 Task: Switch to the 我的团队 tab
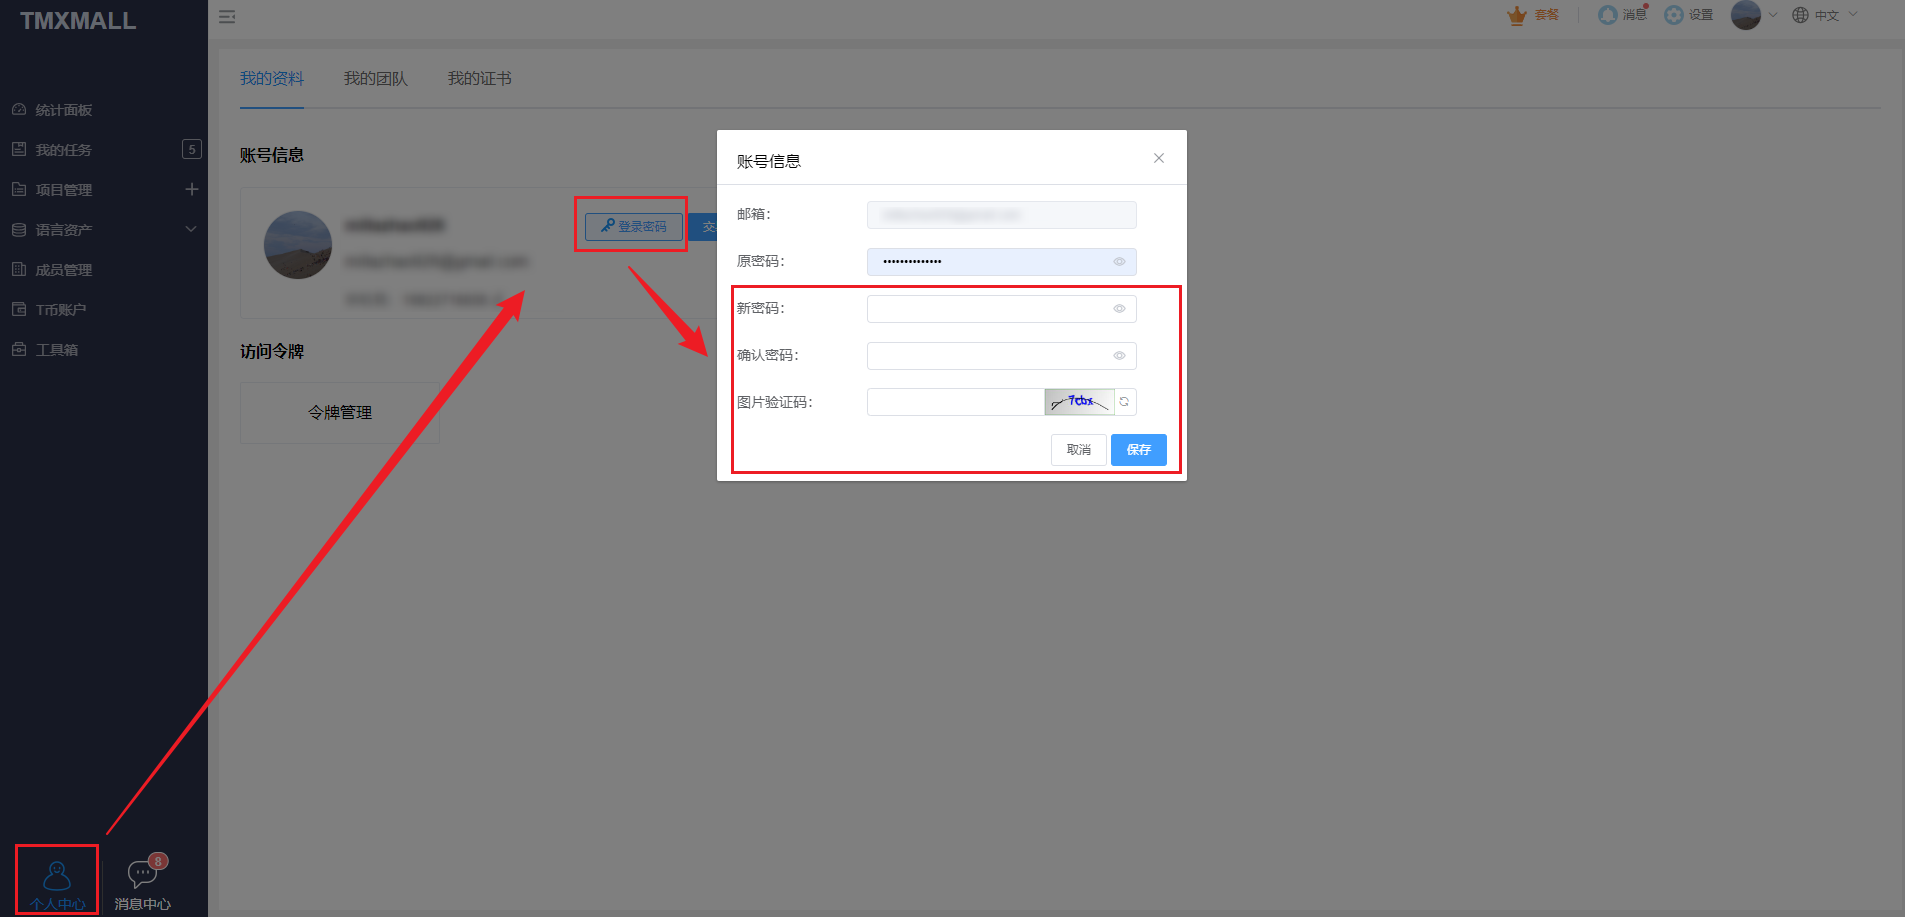[375, 79]
